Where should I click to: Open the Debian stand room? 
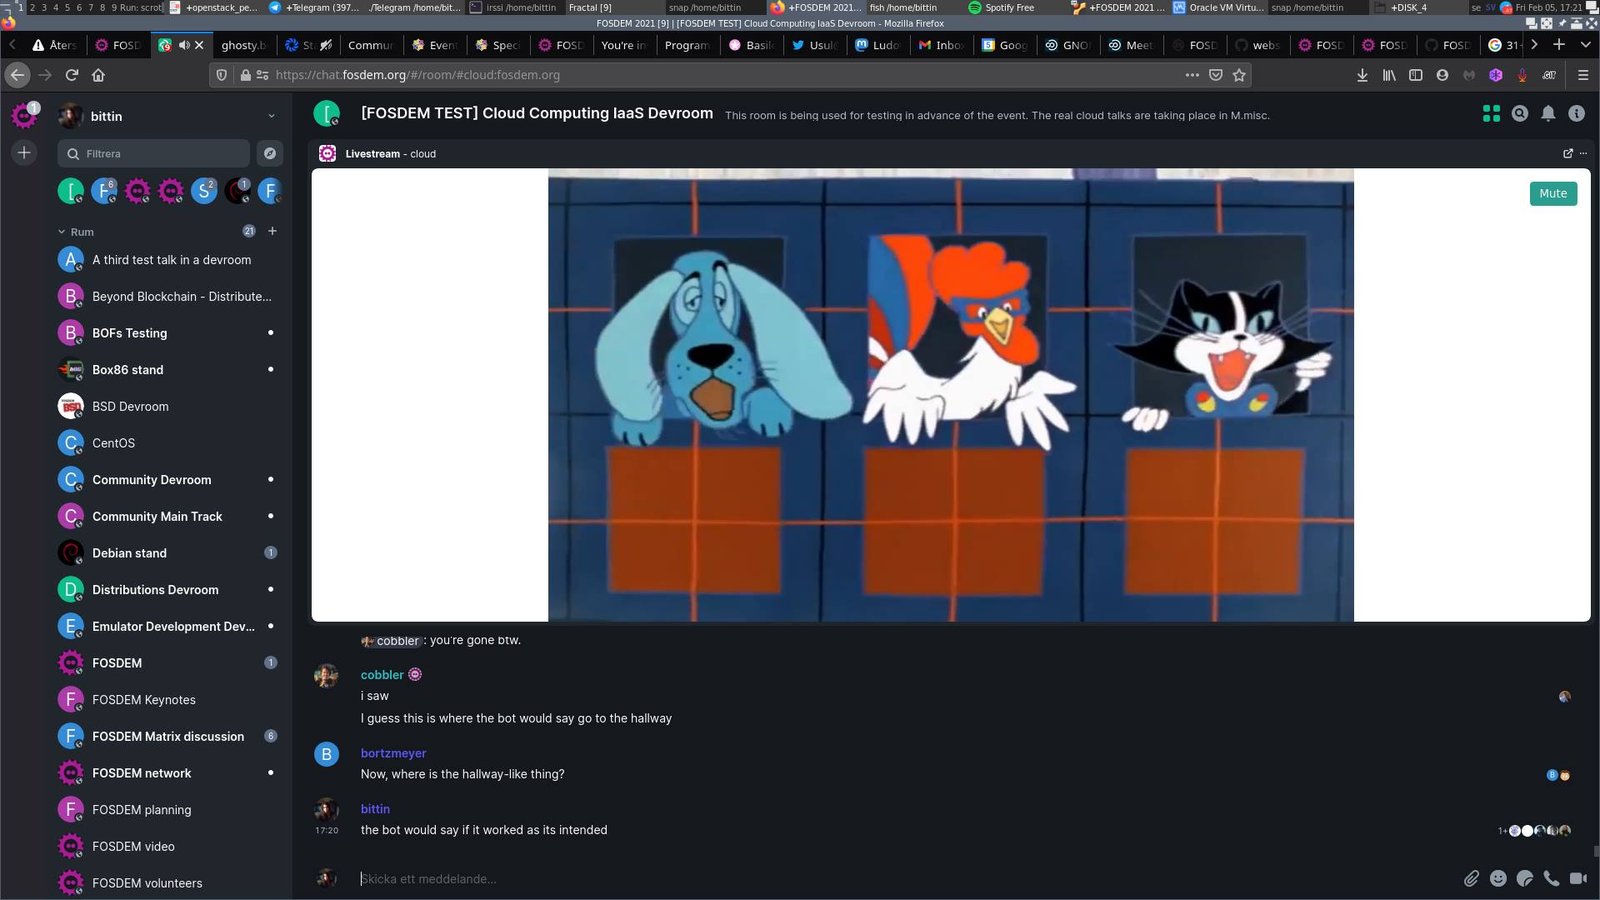pos(130,553)
